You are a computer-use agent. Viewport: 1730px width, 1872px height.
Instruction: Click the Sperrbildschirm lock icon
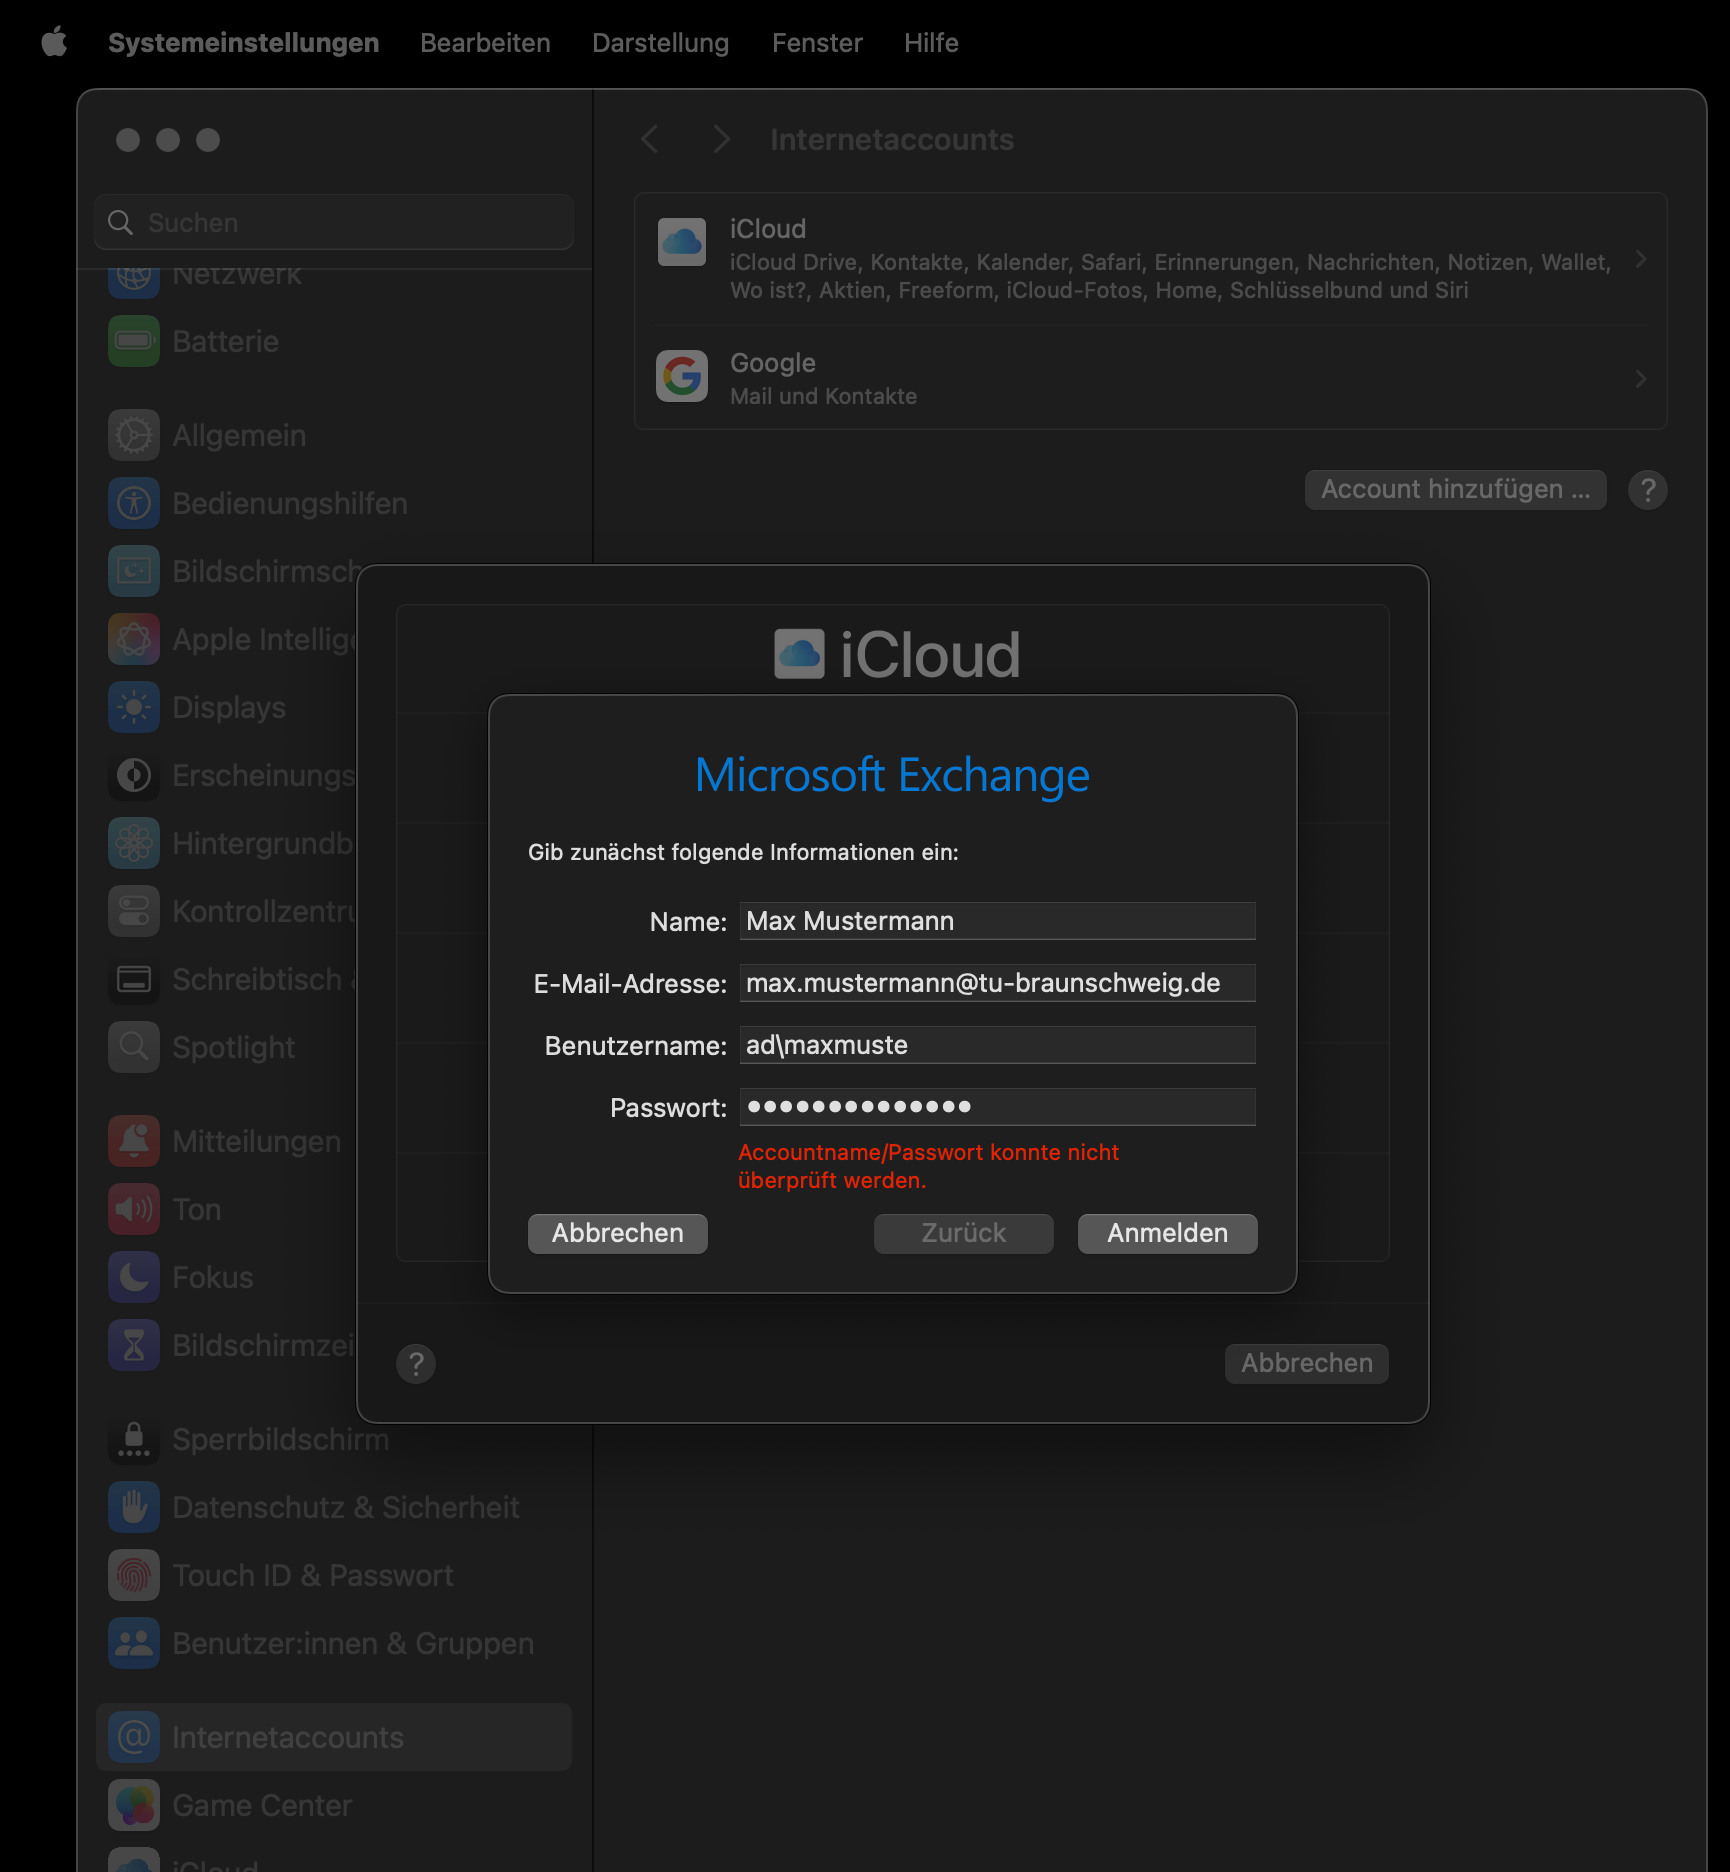(x=134, y=1439)
